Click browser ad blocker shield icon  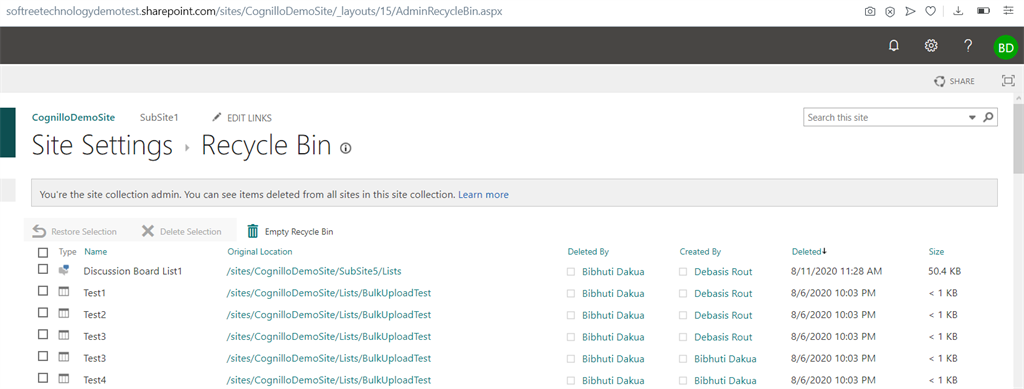click(x=890, y=12)
